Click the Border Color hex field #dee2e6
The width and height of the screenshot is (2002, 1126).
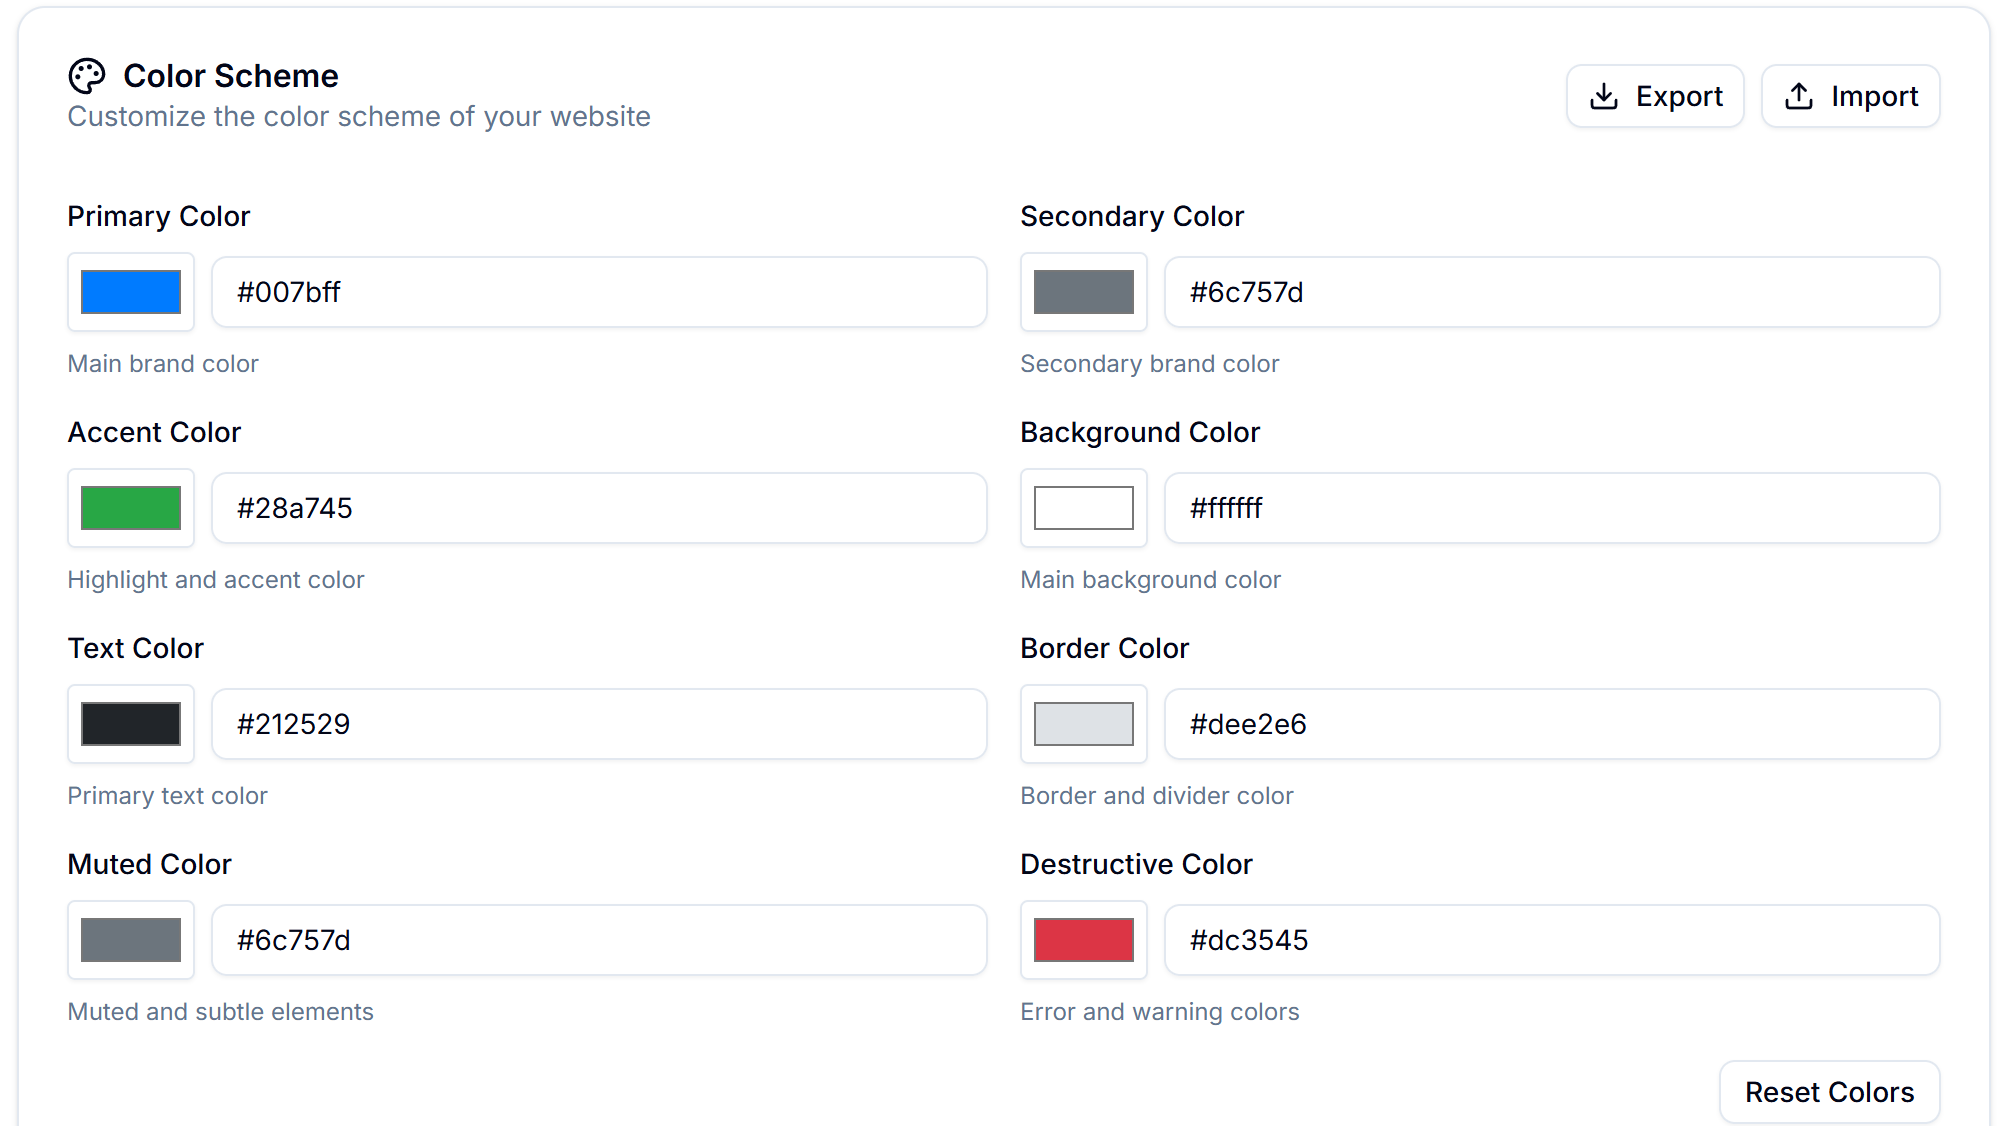(1551, 724)
